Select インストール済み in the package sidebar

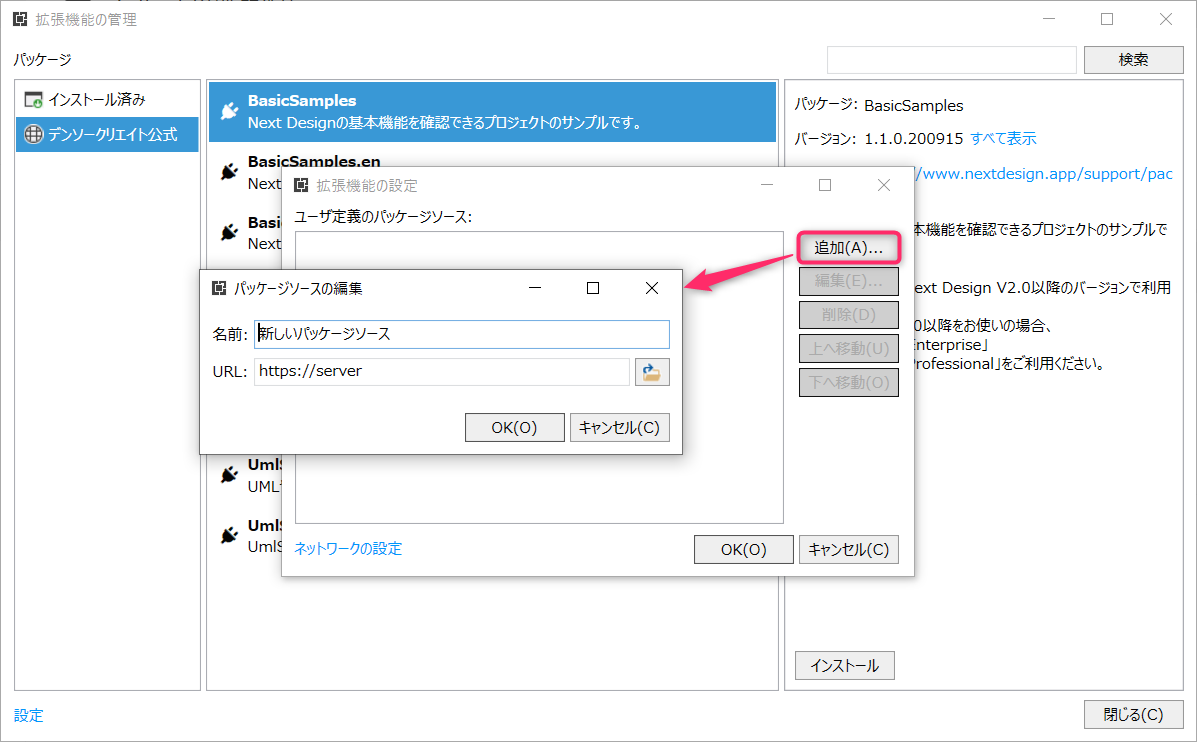(97, 100)
